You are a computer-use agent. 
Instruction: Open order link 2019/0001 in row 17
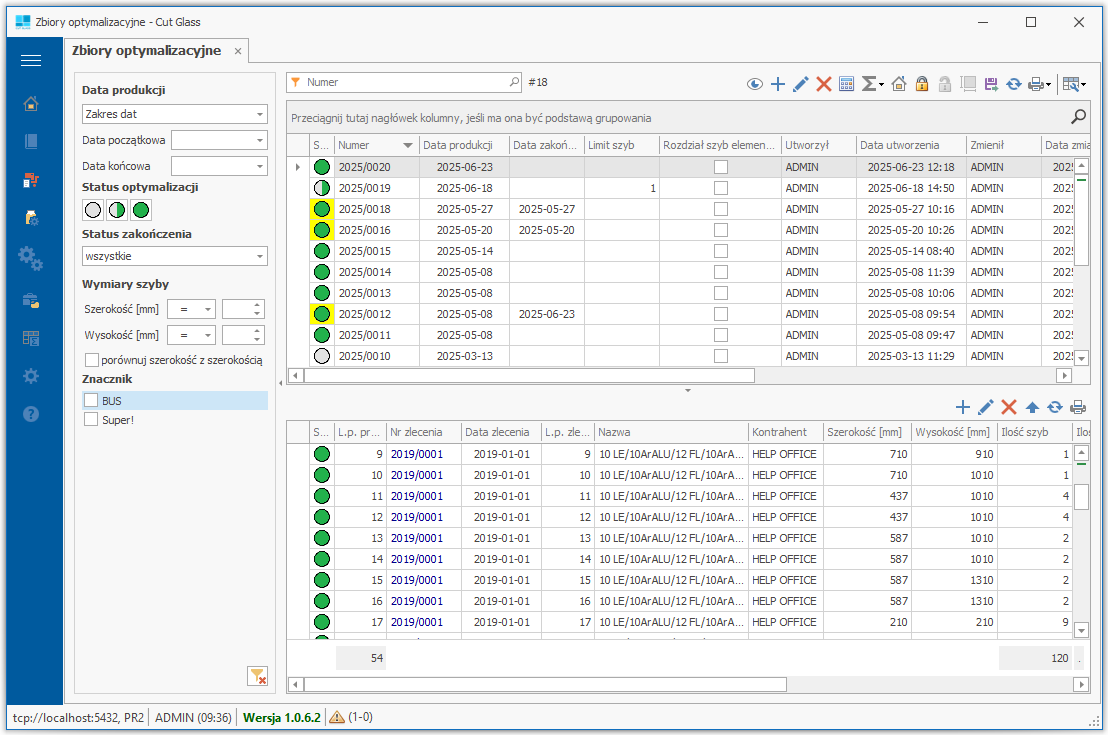(x=417, y=622)
